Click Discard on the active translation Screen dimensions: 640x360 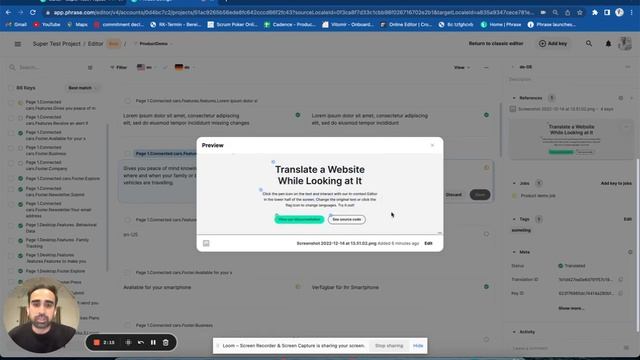pos(453,195)
